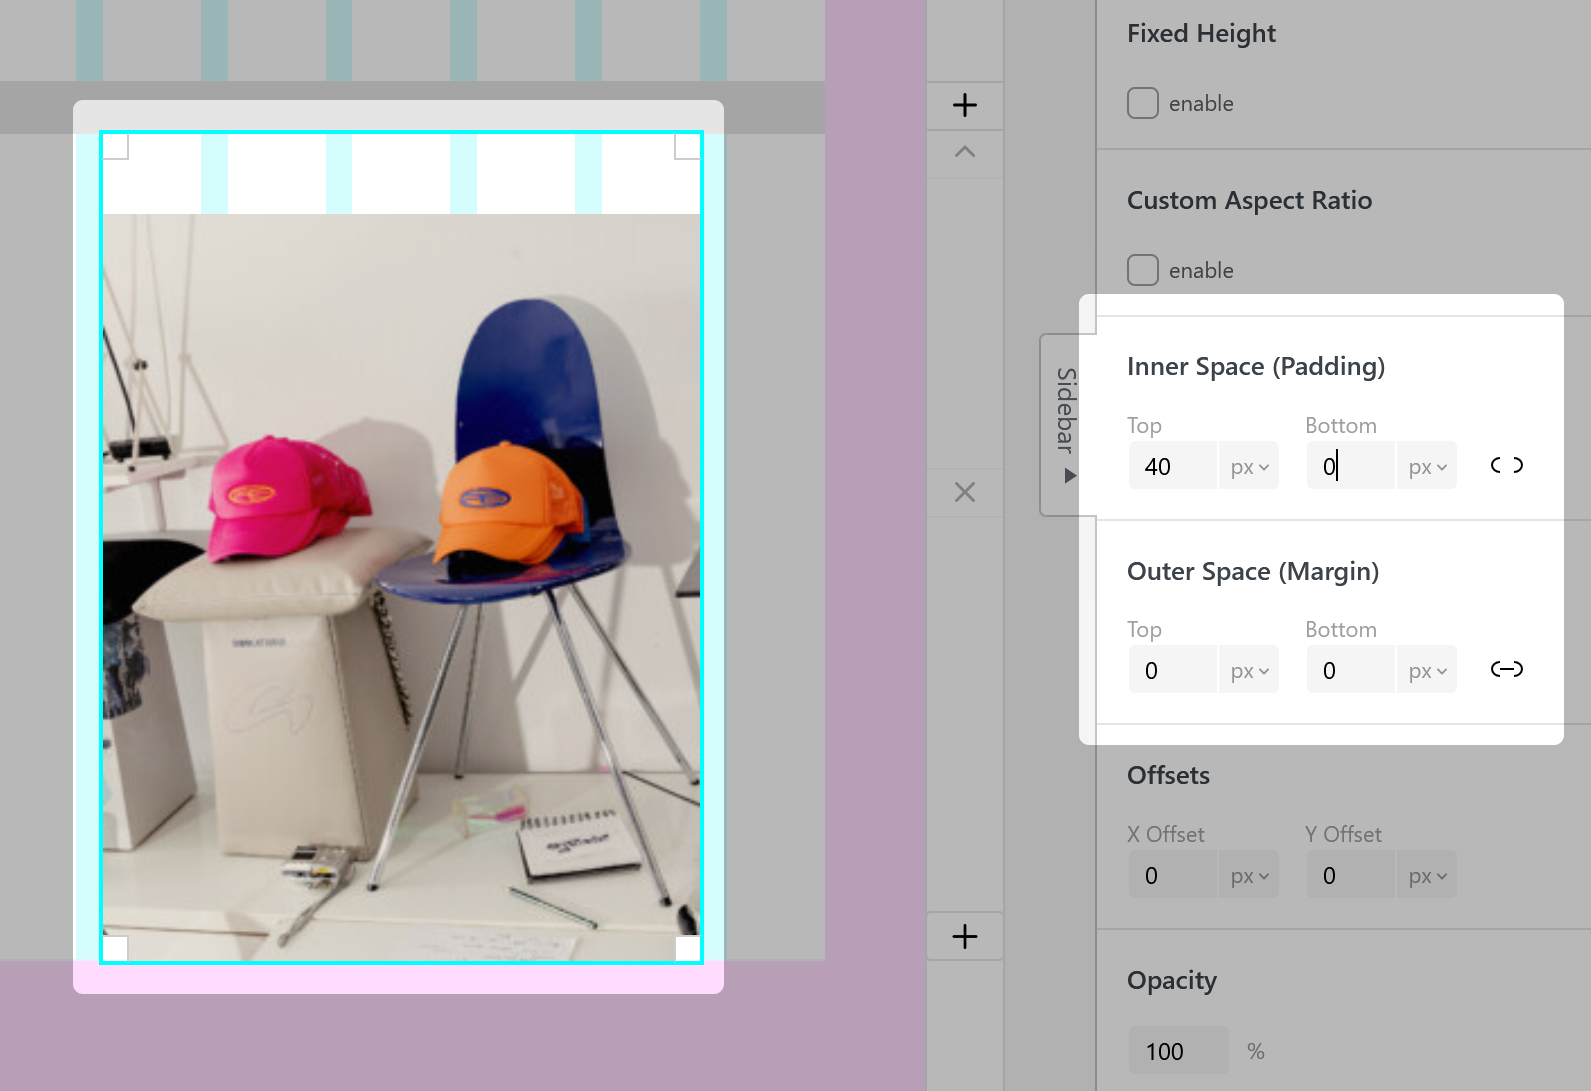
Task: Toggle the padding link values icon
Action: [x=1506, y=465]
